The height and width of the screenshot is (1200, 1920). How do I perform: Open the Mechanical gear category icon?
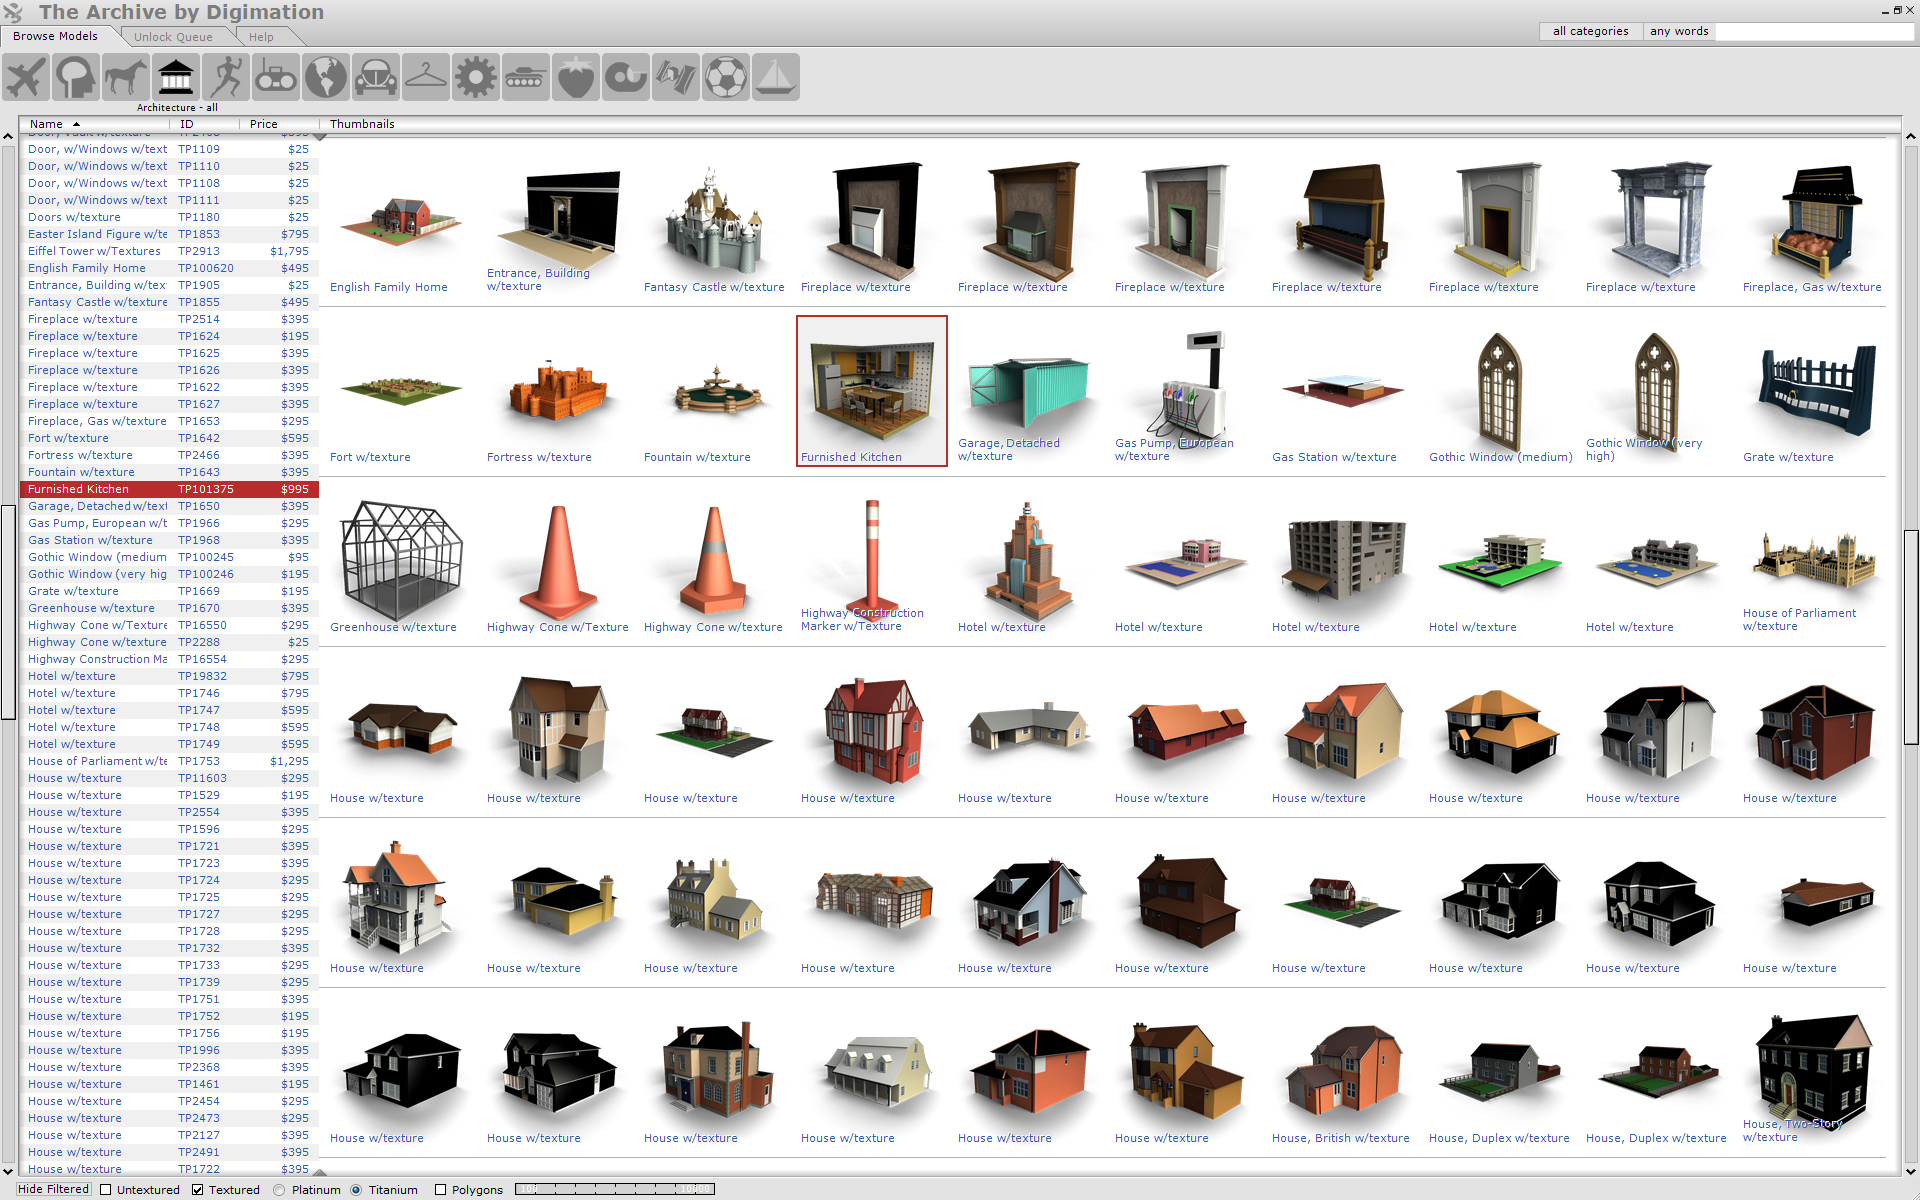(x=476, y=77)
